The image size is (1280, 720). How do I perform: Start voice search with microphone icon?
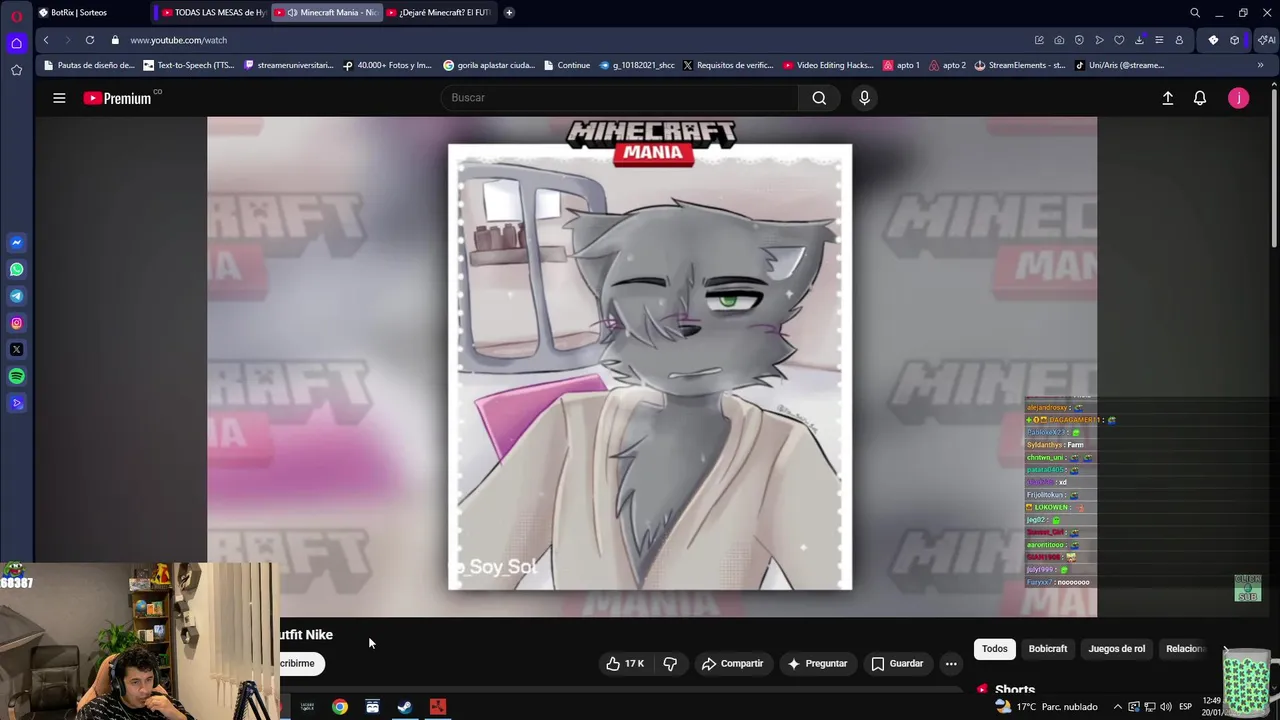(x=865, y=98)
